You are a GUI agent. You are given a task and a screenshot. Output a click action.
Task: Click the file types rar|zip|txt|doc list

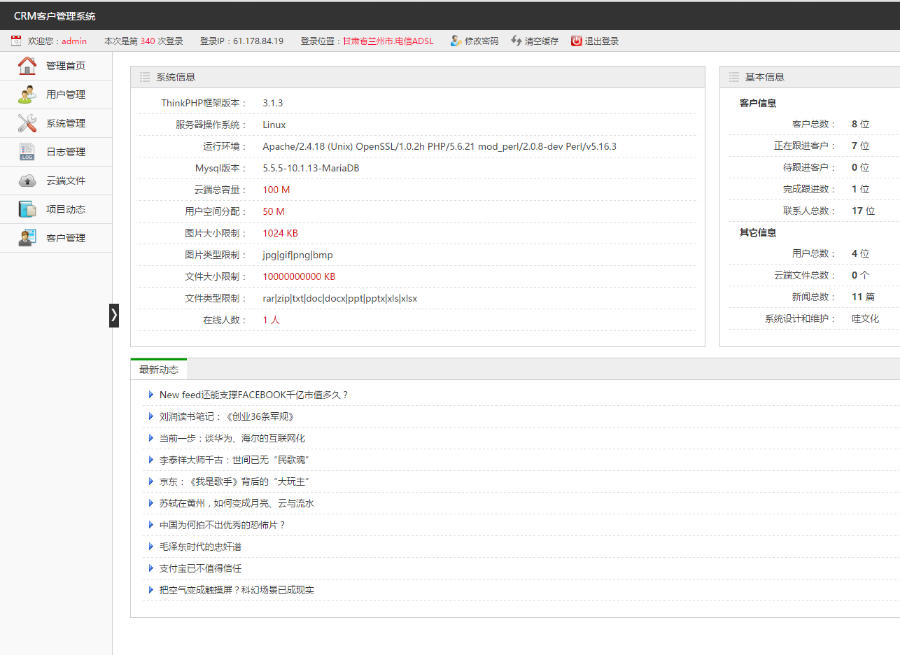340,299
